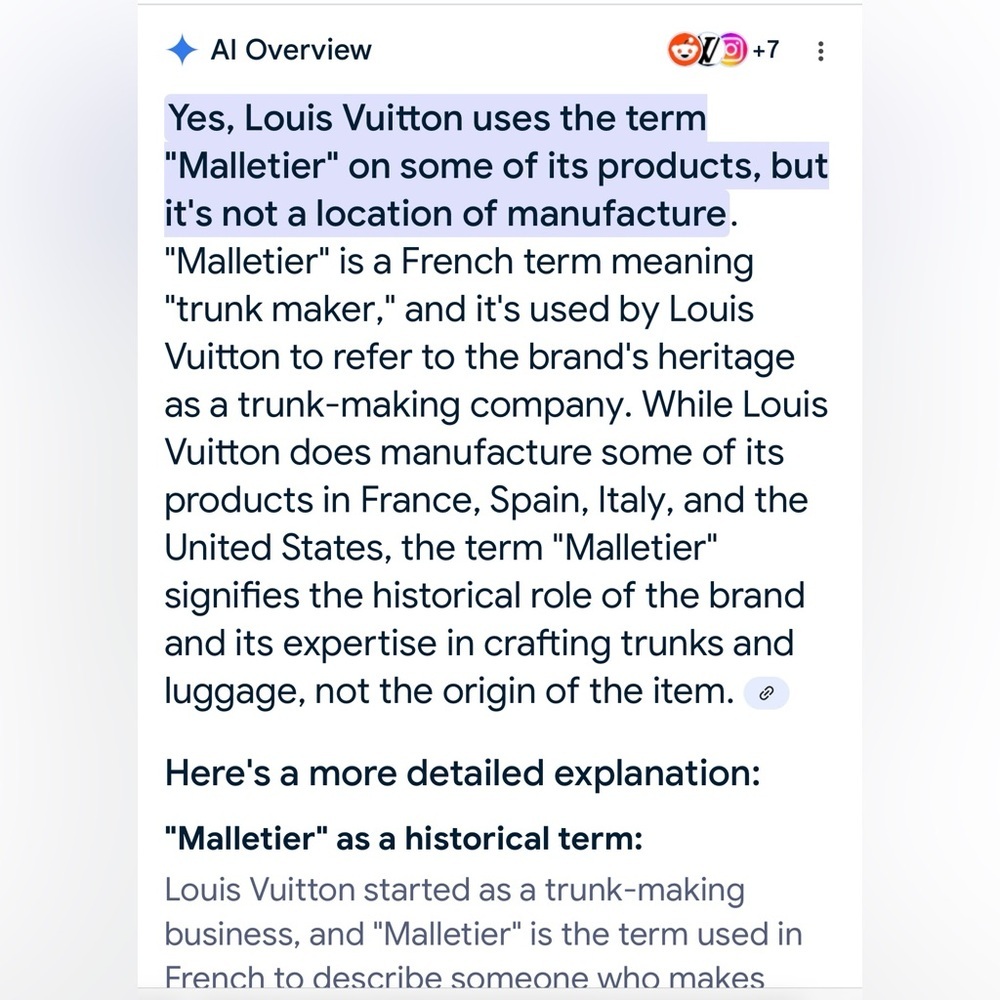
Task: Click the blue AI sparkle icon
Action: click(x=182, y=50)
